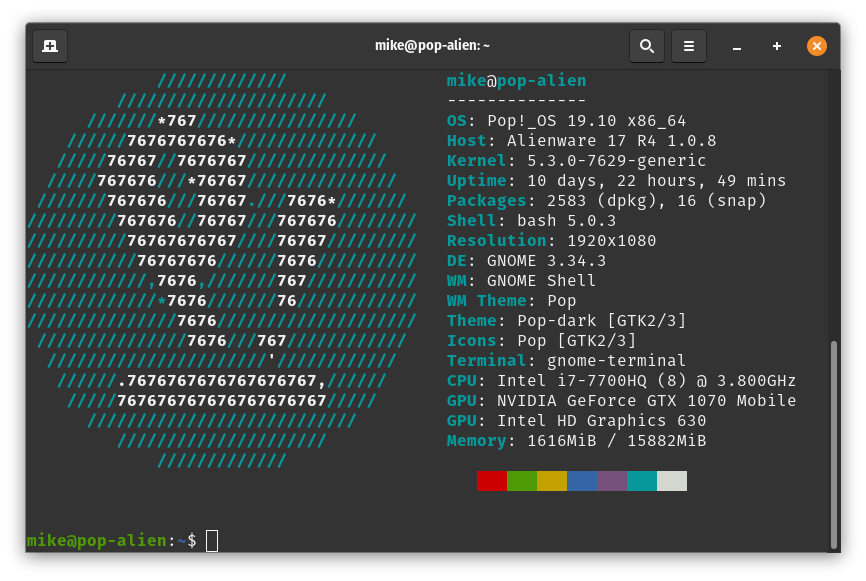The width and height of the screenshot is (866, 581).
Task: Click the OS line Pop!_OS 19.10
Action: pyautogui.click(x=567, y=121)
